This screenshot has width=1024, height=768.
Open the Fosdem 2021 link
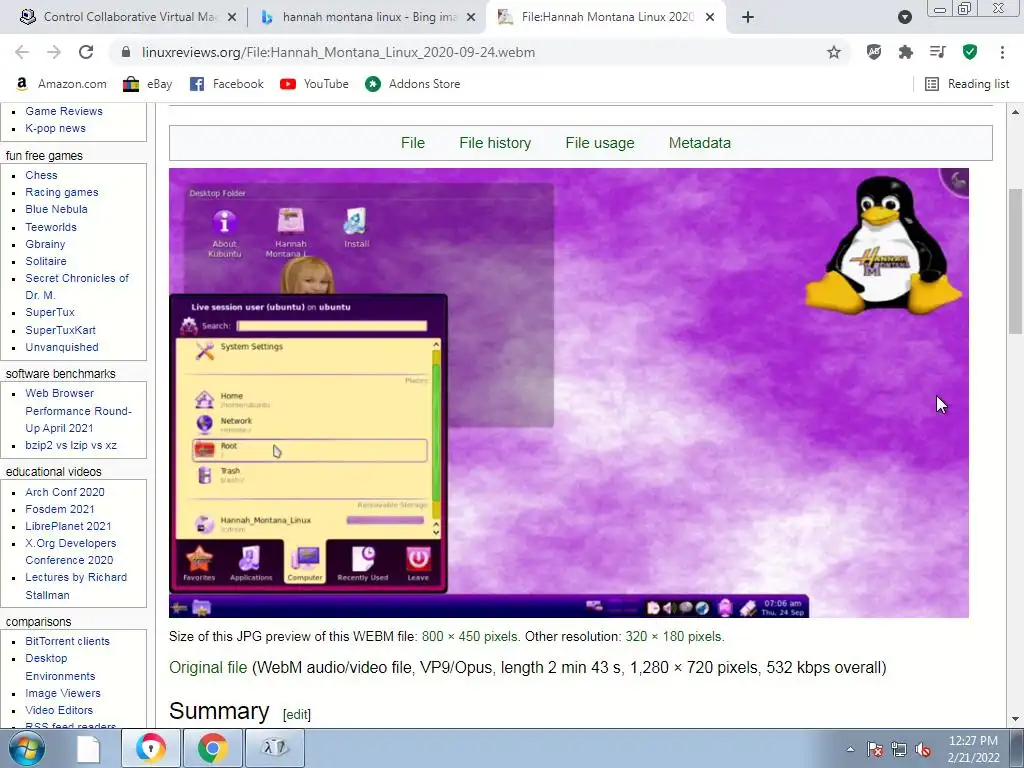point(59,509)
